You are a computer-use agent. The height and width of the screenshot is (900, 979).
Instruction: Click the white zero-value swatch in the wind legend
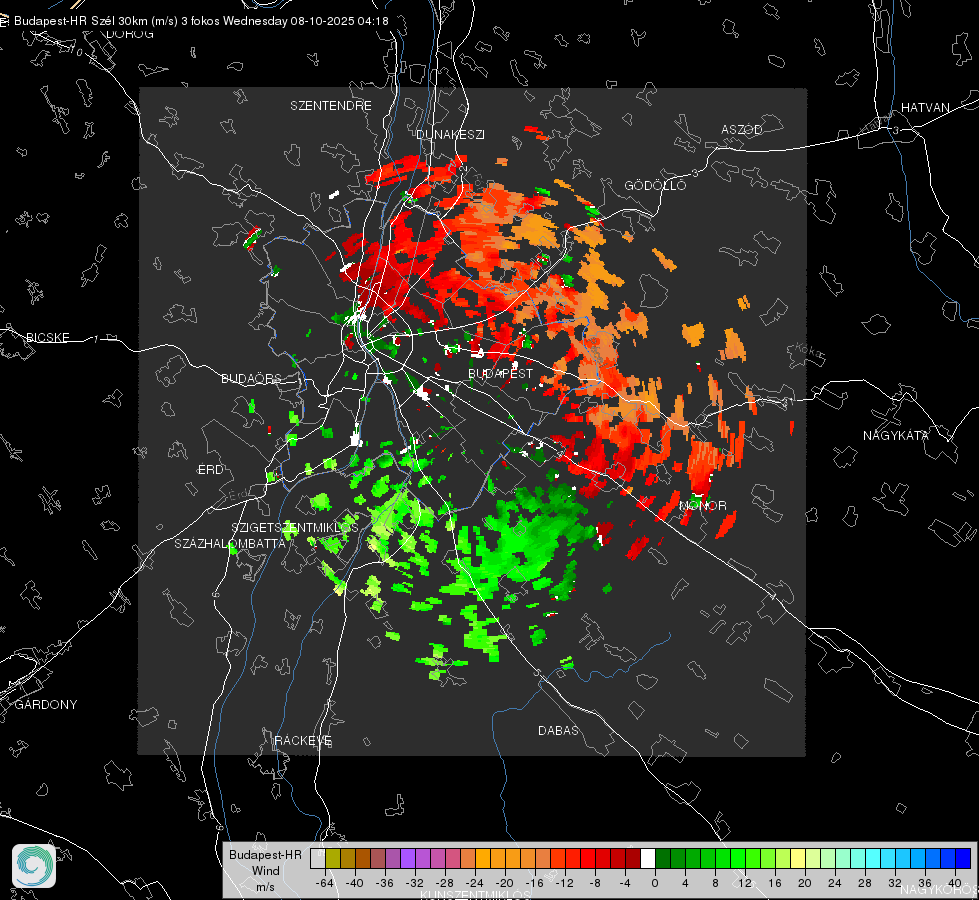click(x=648, y=859)
